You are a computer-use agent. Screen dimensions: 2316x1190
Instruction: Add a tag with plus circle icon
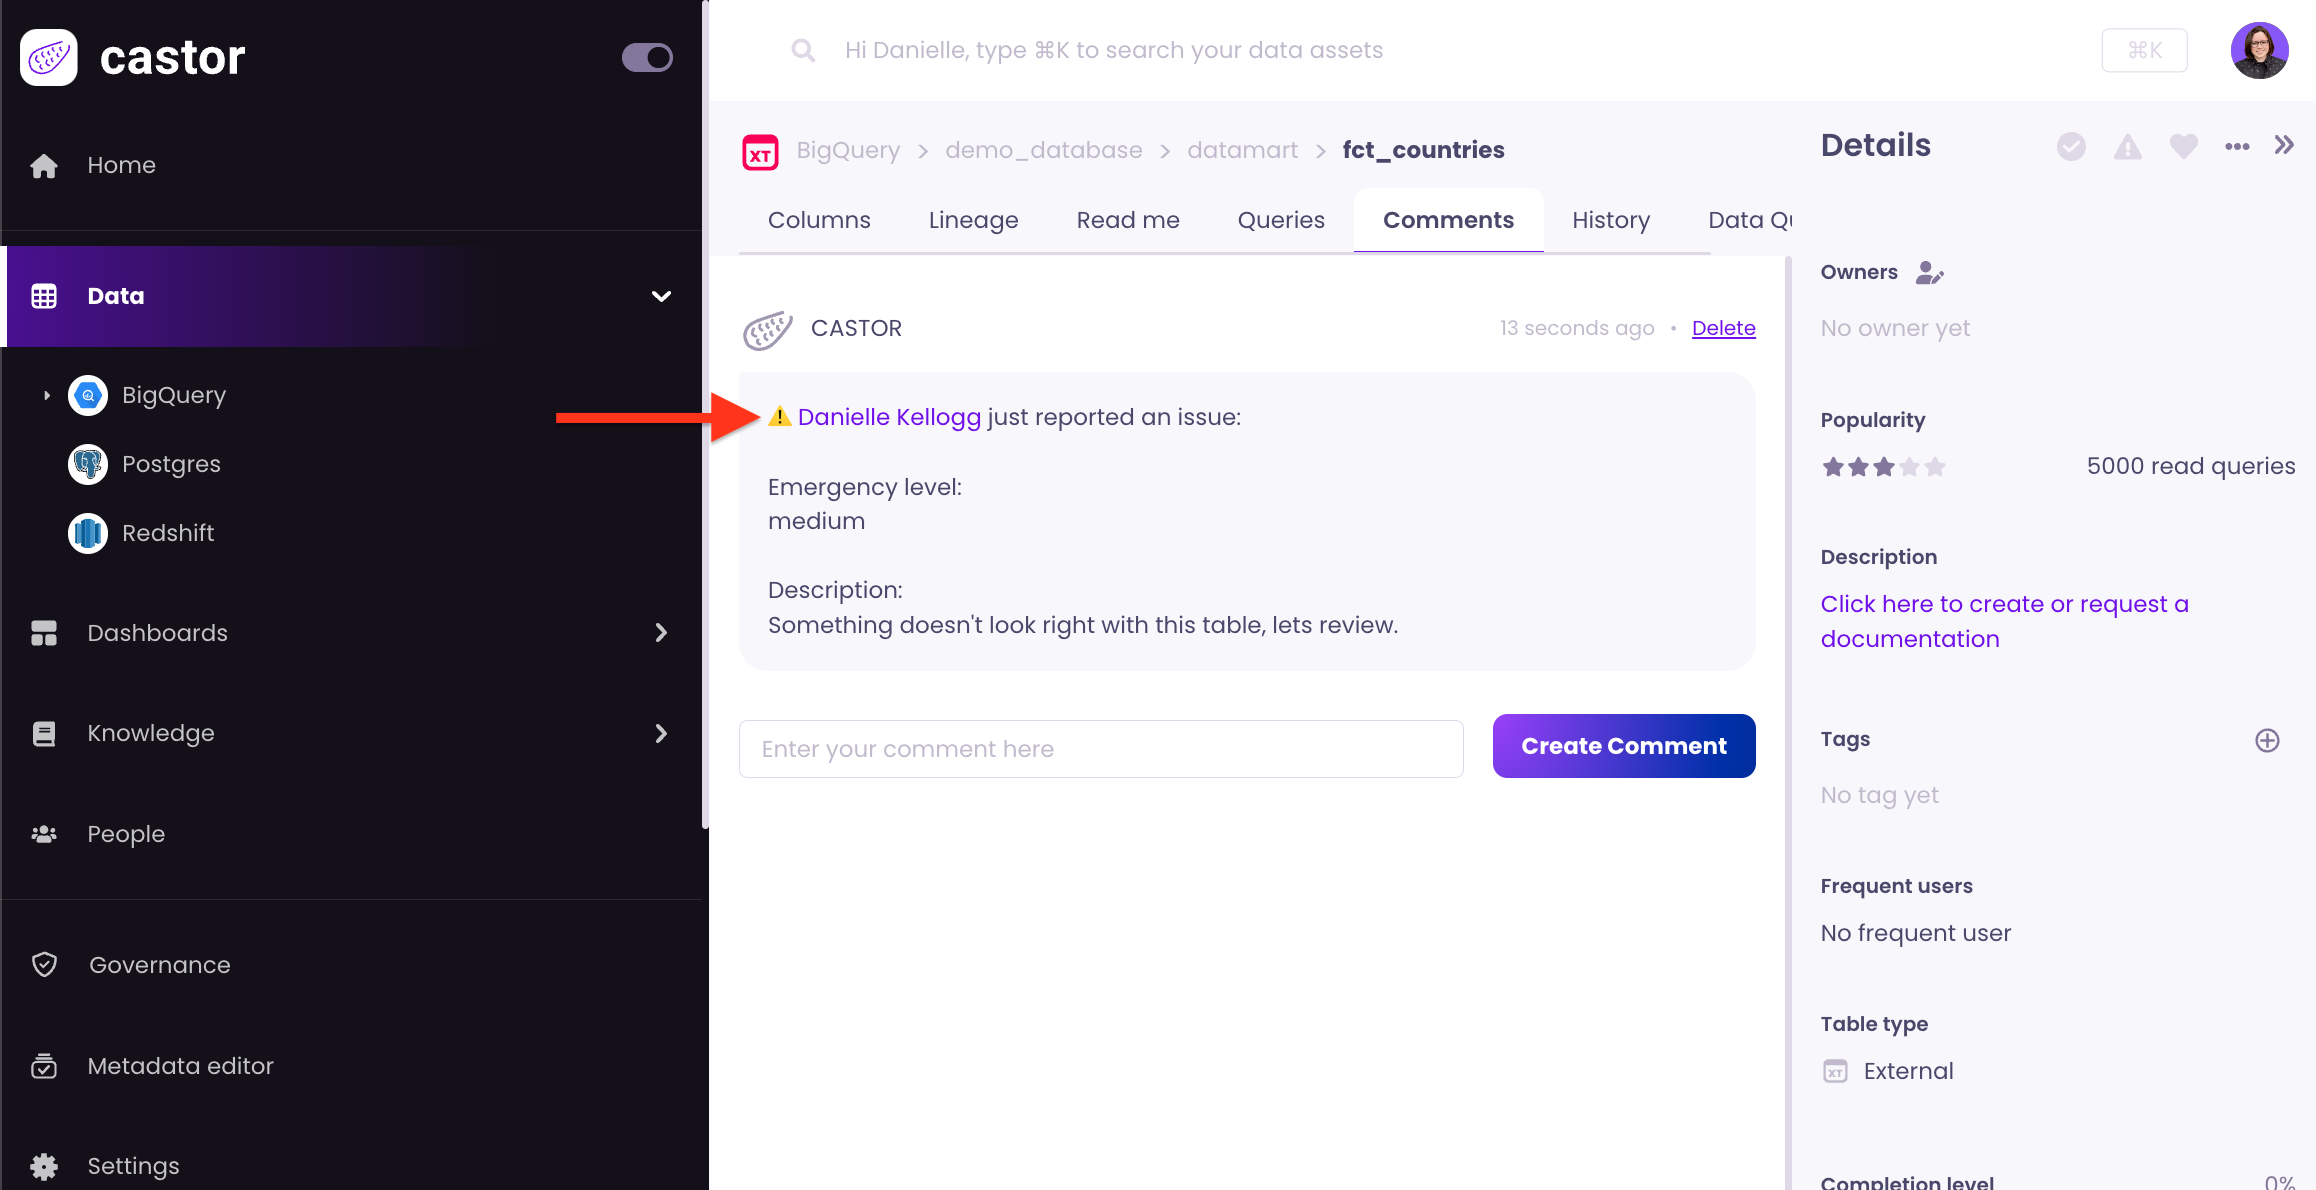pyautogui.click(x=2267, y=740)
